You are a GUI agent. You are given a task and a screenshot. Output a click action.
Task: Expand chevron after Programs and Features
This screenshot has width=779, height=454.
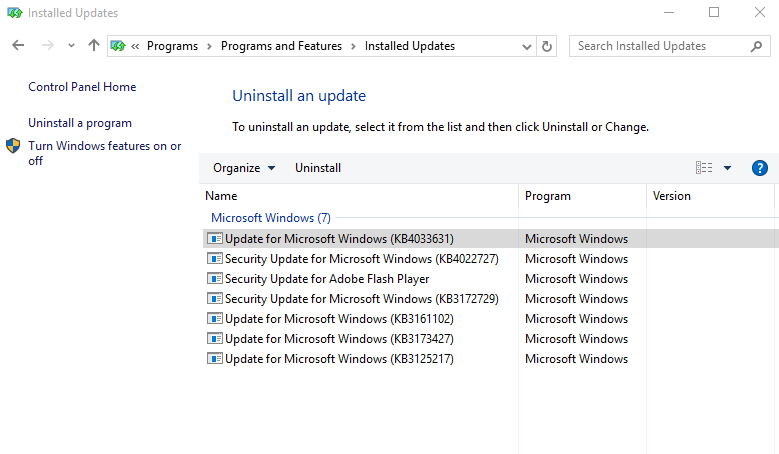[353, 46]
